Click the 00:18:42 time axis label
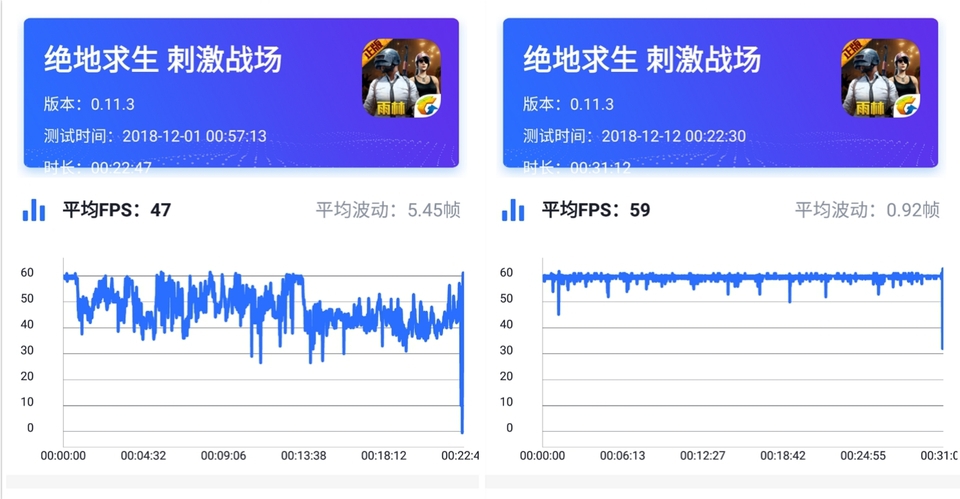 [x=783, y=456]
